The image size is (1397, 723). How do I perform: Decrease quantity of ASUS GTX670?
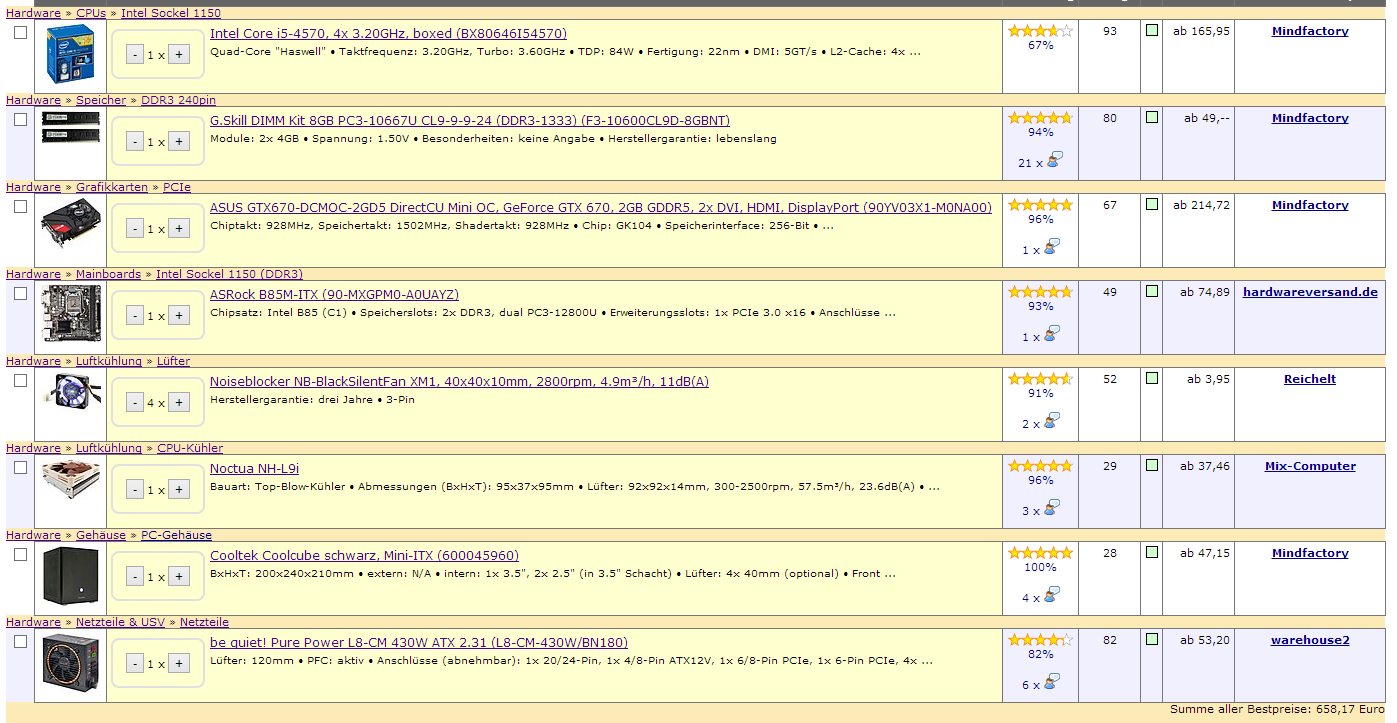[135, 229]
